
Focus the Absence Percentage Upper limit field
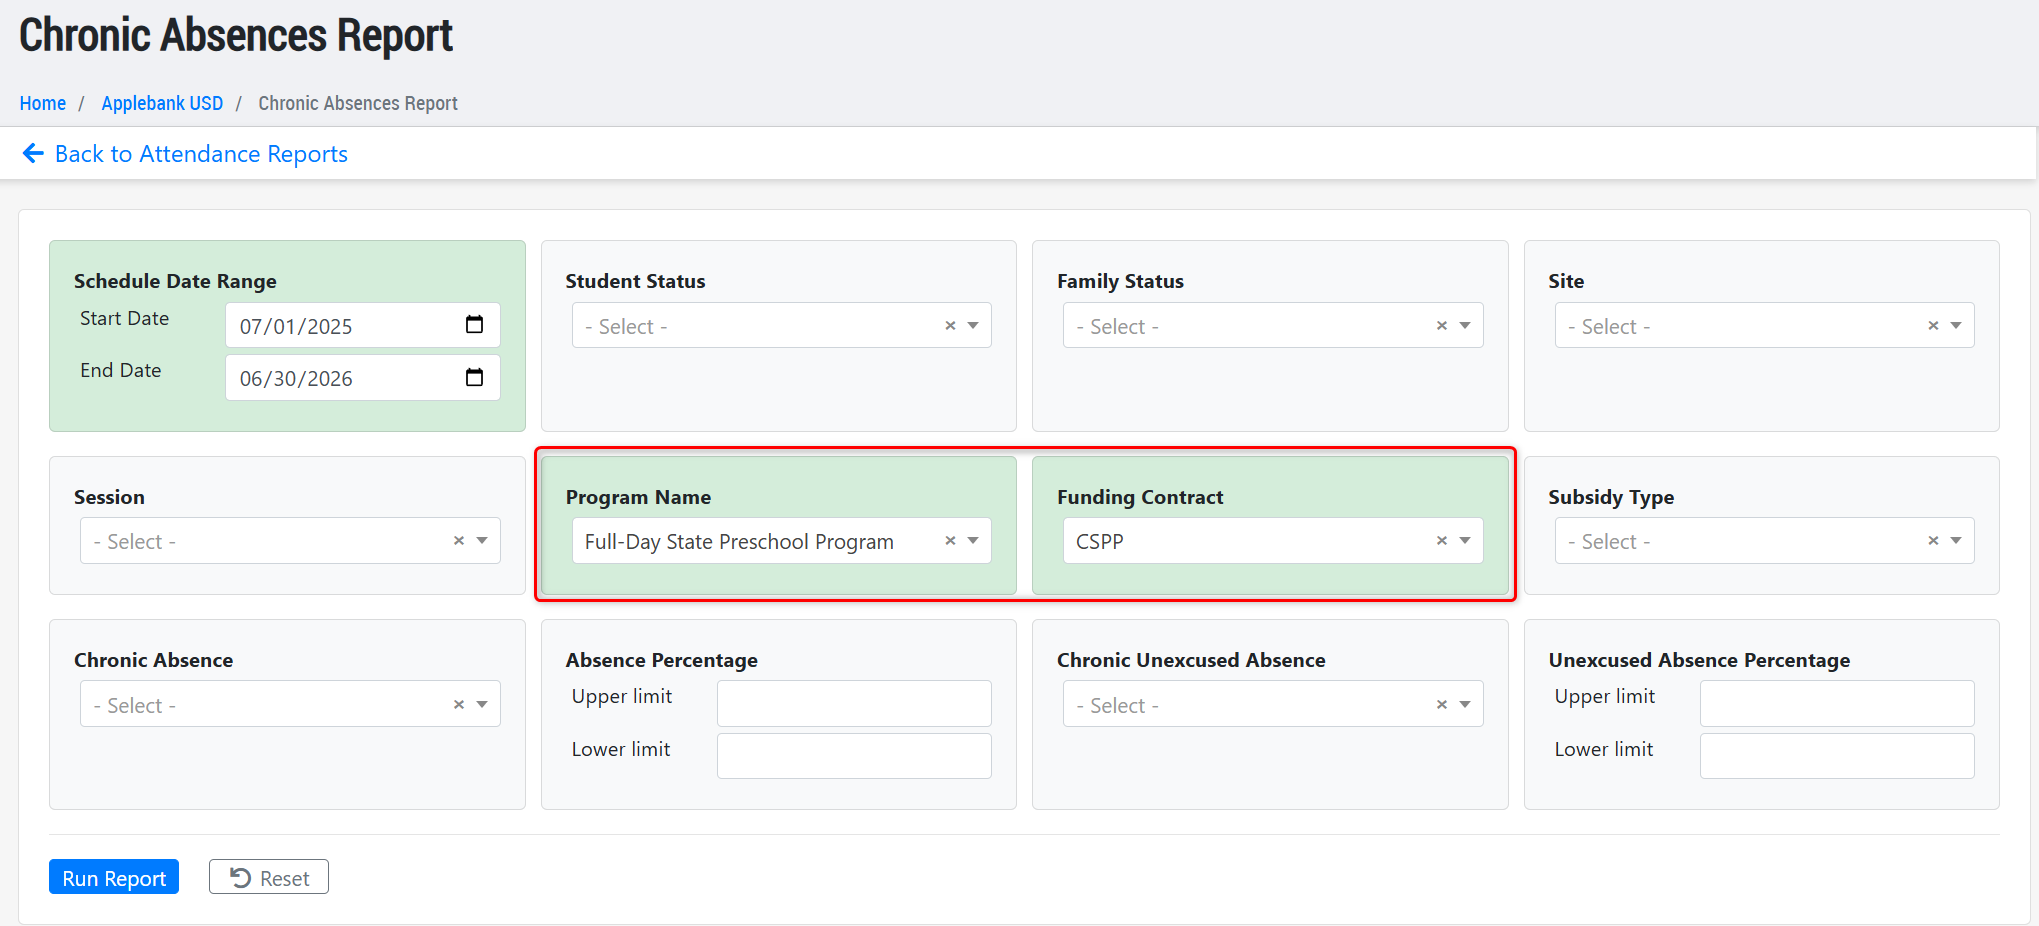click(x=854, y=703)
